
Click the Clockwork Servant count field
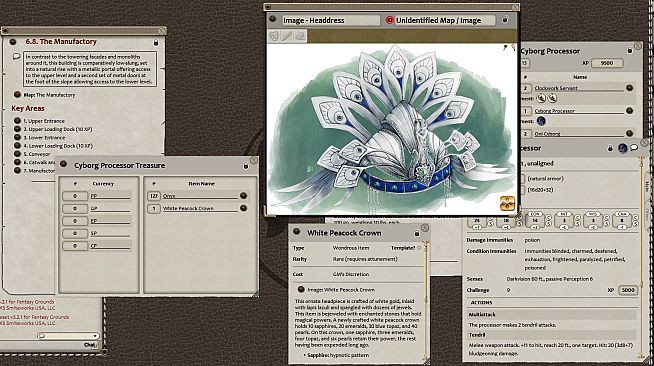[x=526, y=88]
